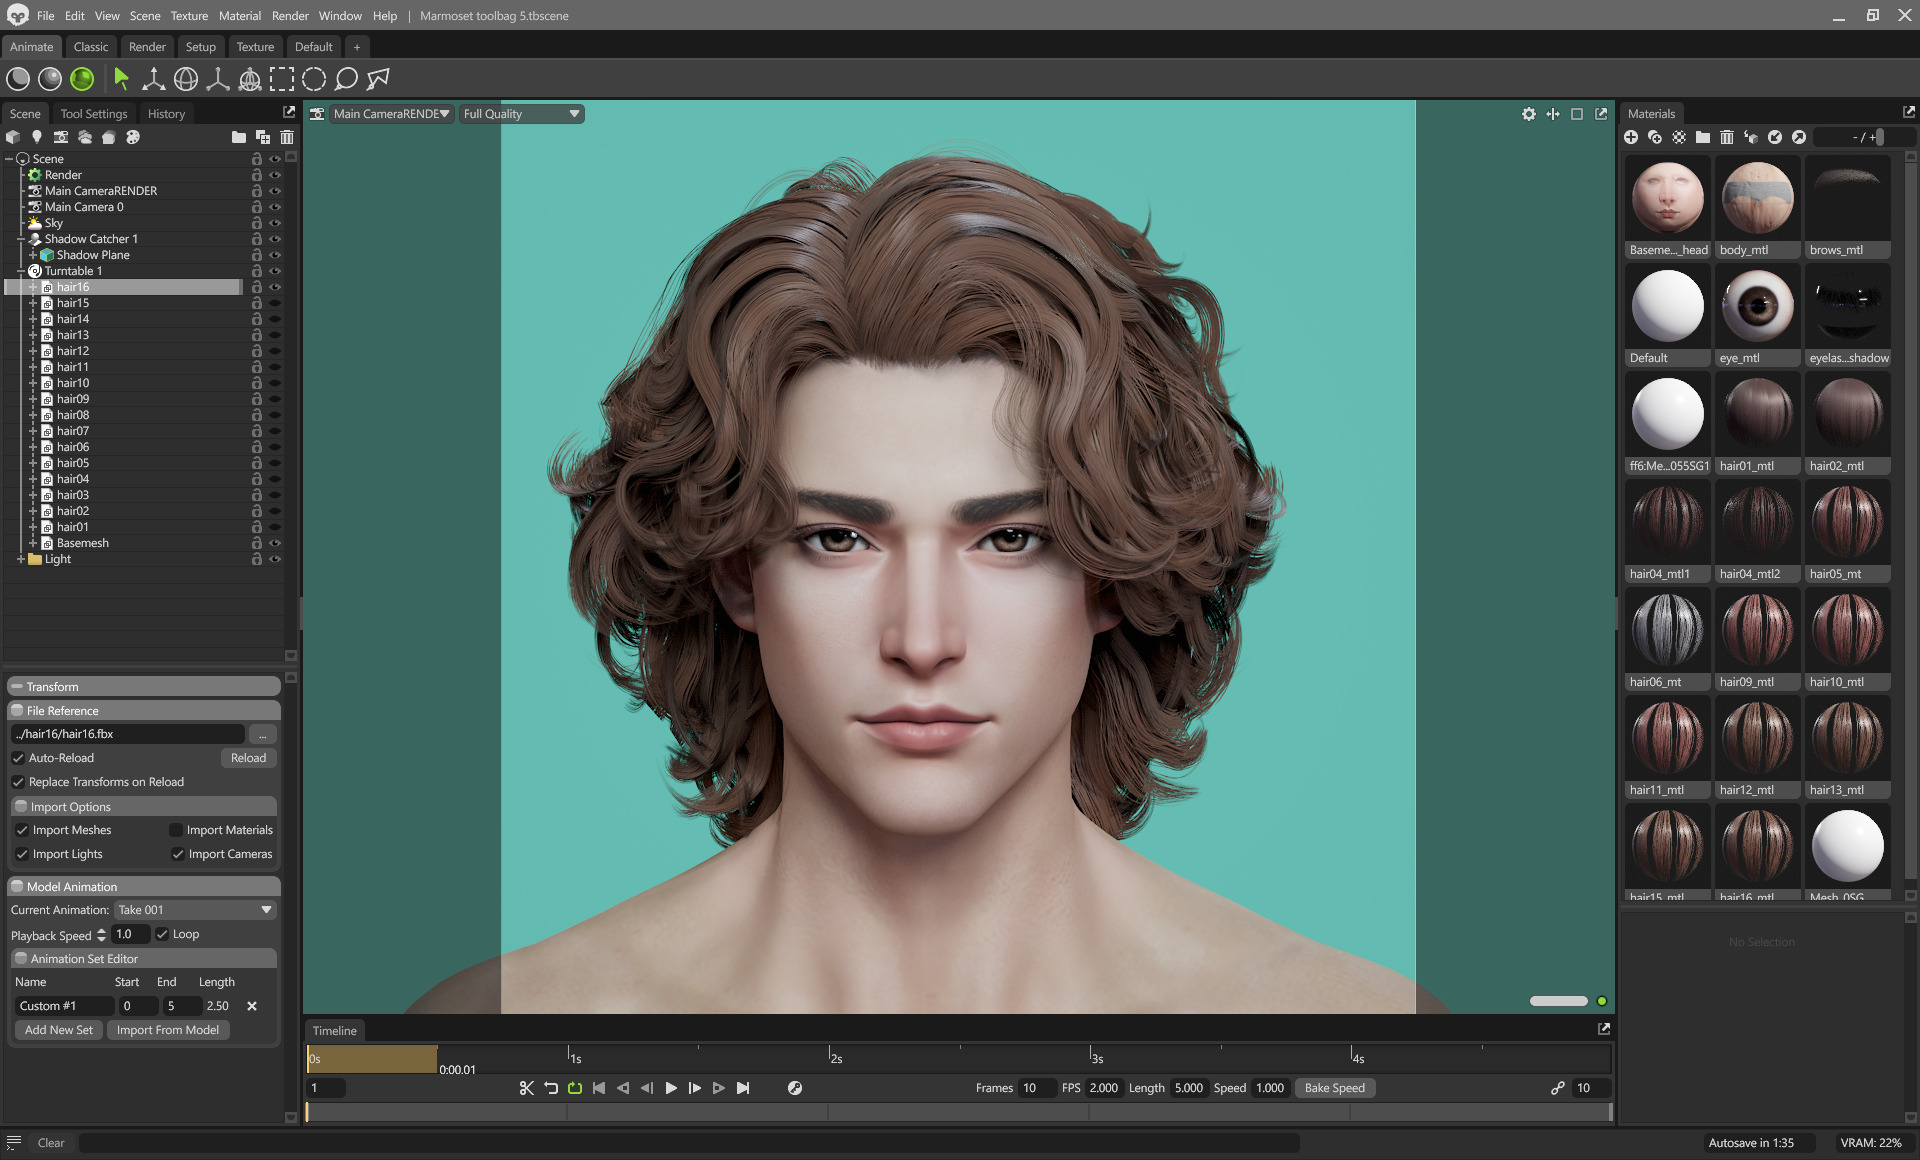The height and width of the screenshot is (1160, 1920).
Task: Duplicate the selected scene object
Action: (x=263, y=137)
